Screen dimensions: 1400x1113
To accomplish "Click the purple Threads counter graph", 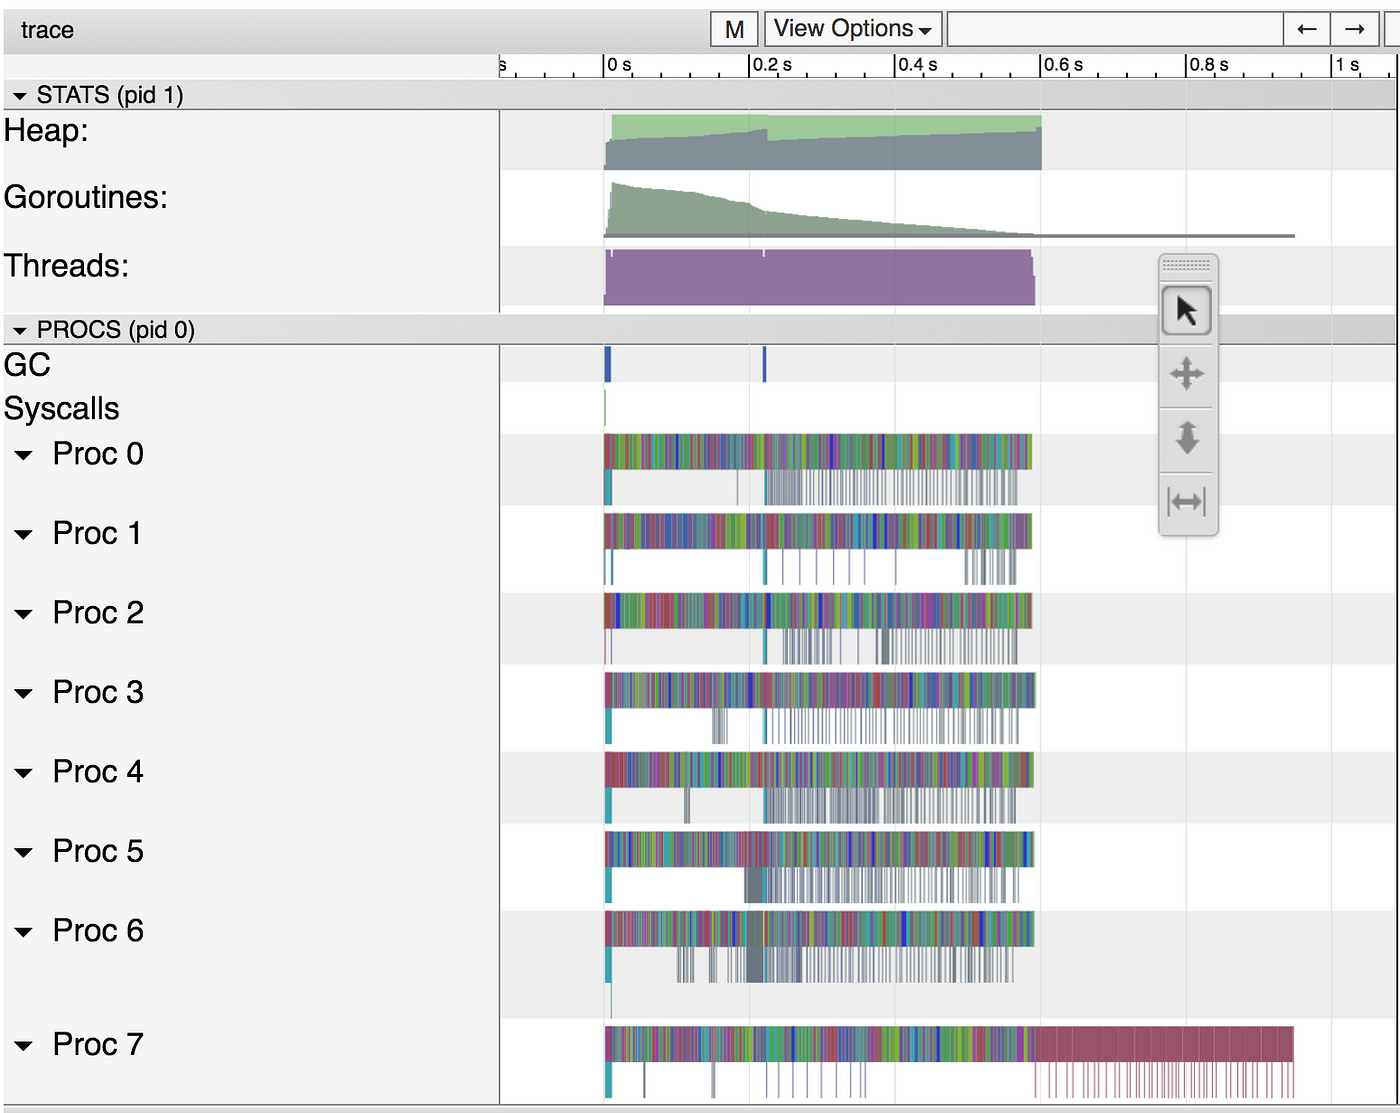I will point(819,277).
